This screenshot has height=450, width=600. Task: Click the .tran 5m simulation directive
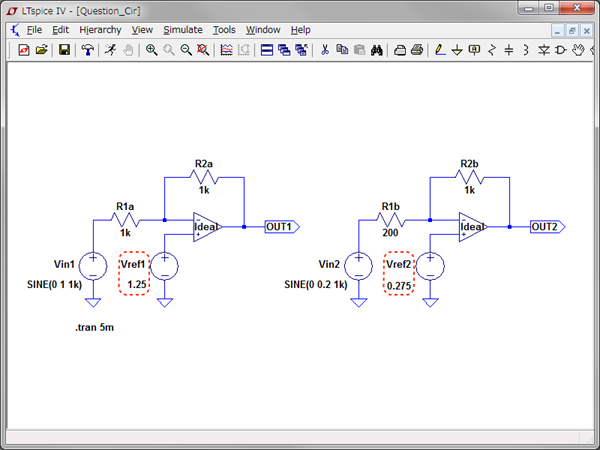click(x=95, y=328)
